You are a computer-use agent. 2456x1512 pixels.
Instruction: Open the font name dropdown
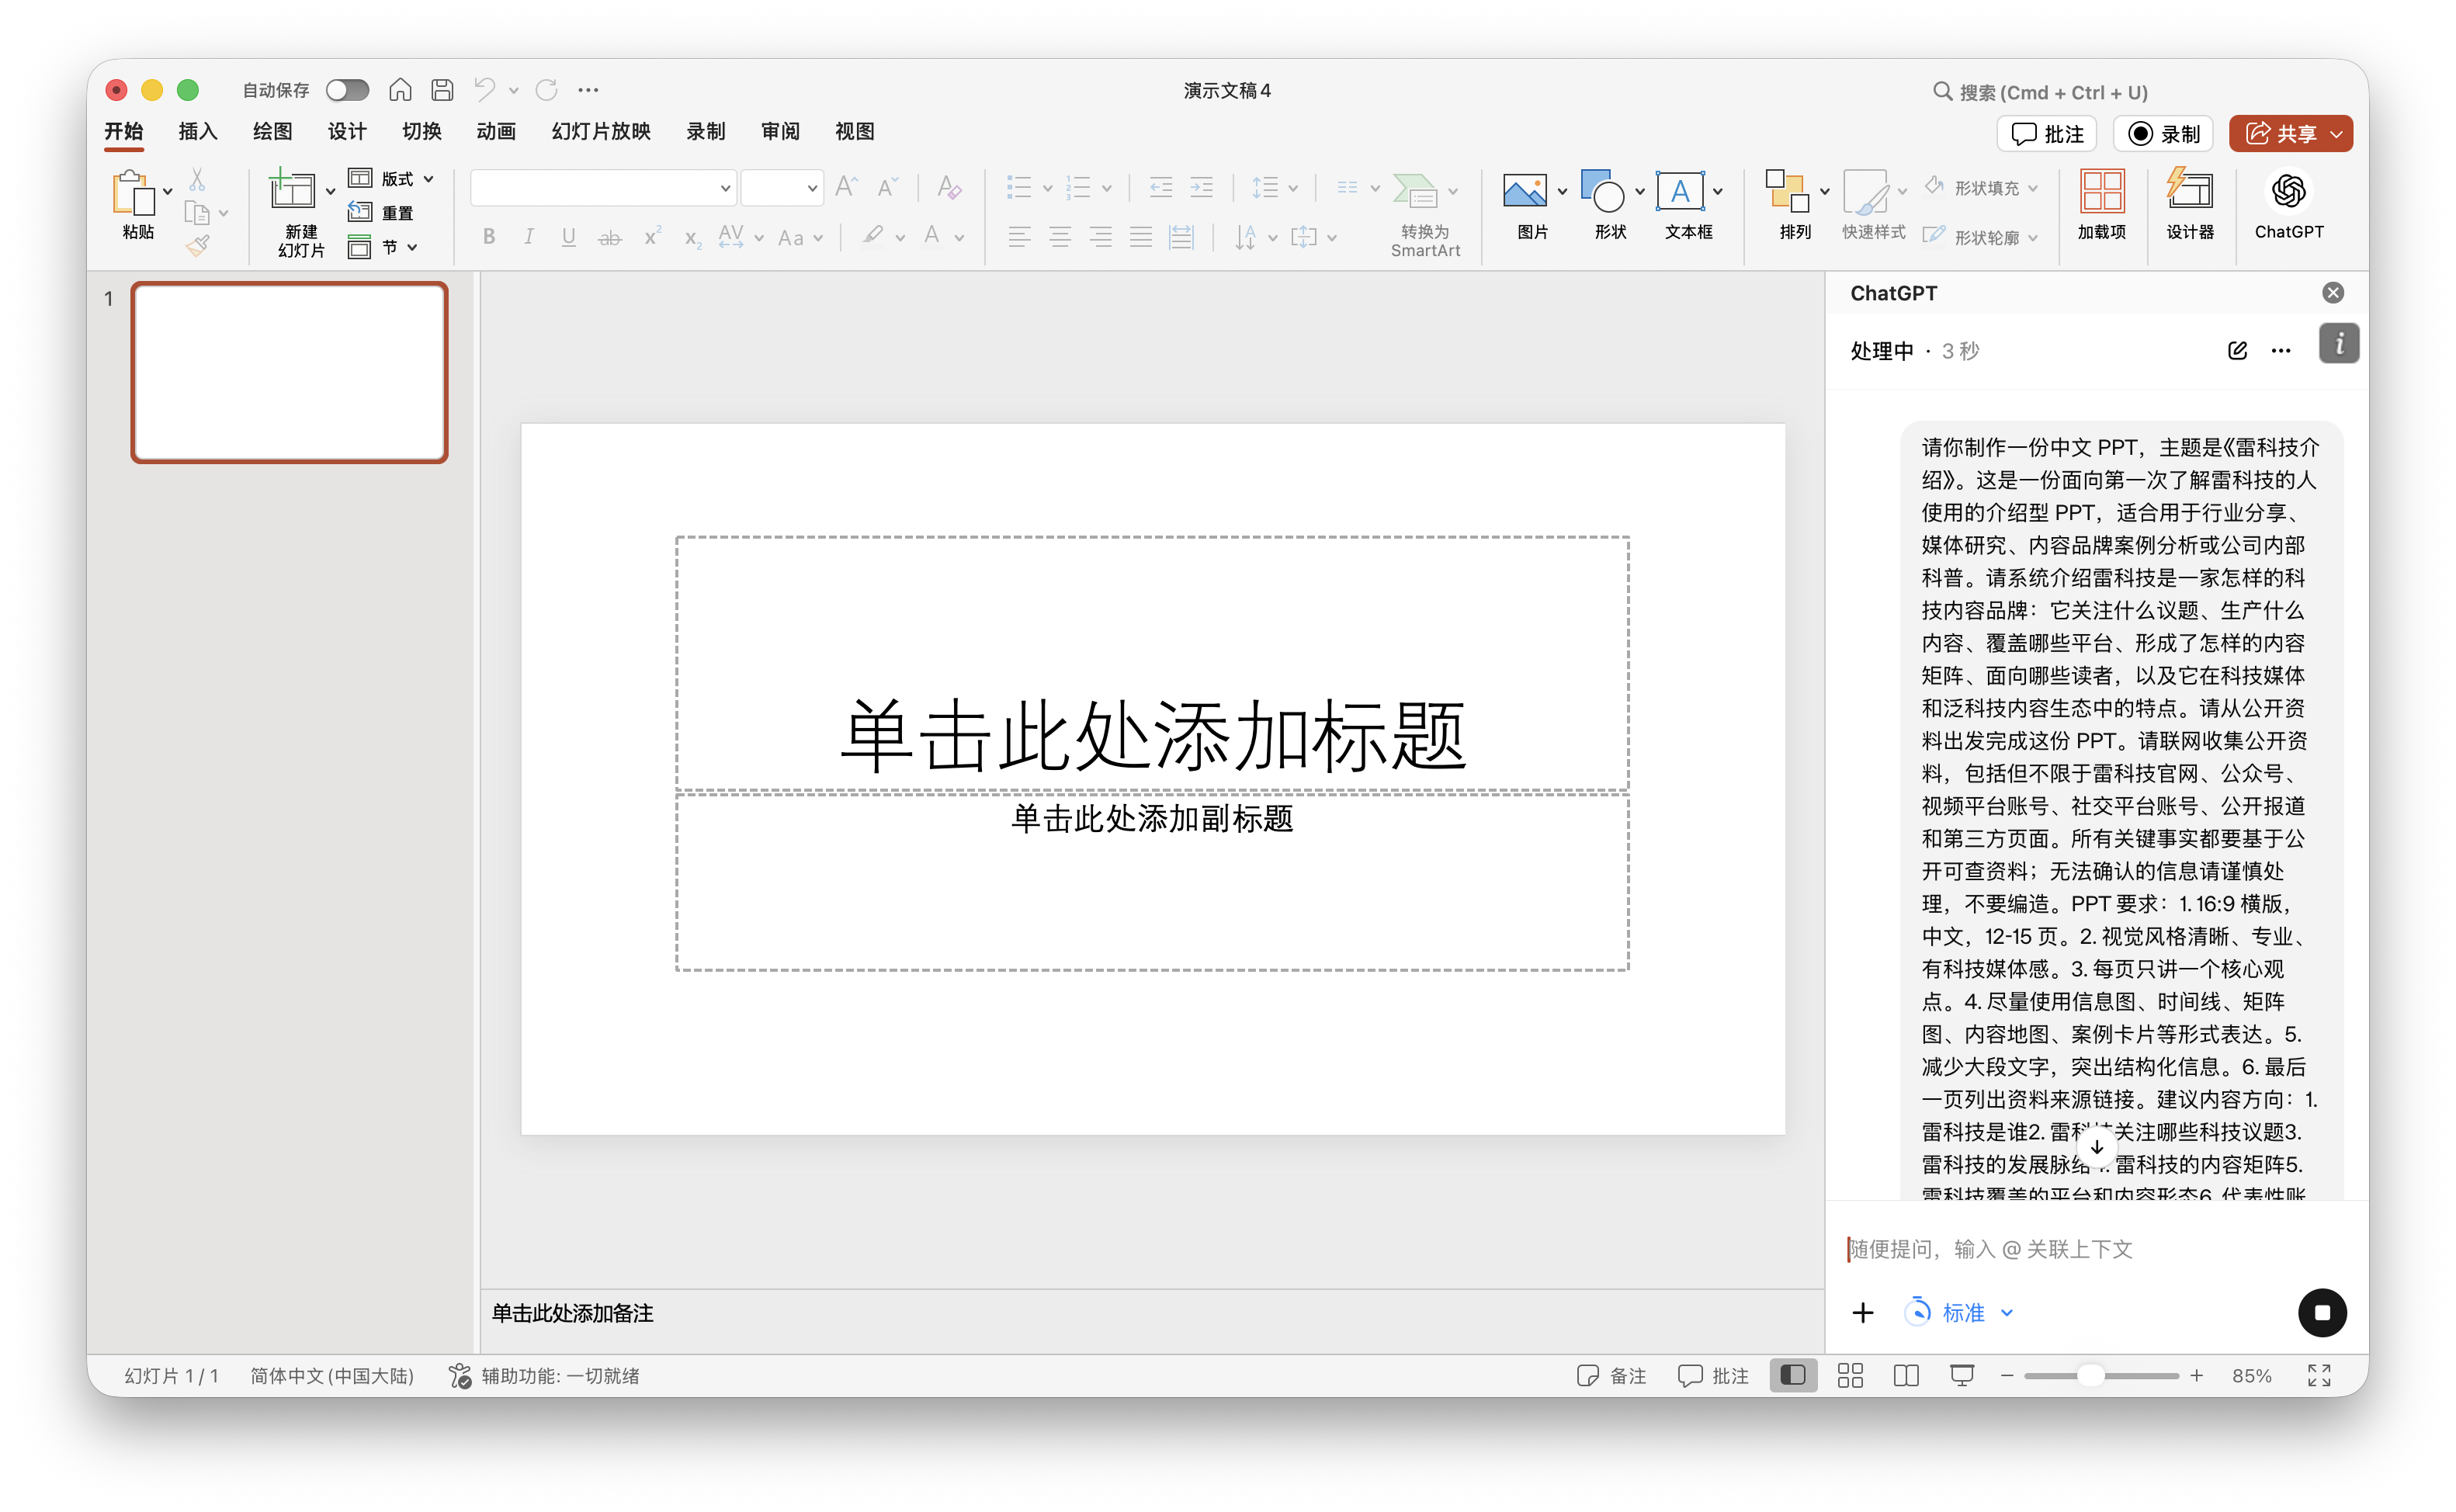coord(725,188)
